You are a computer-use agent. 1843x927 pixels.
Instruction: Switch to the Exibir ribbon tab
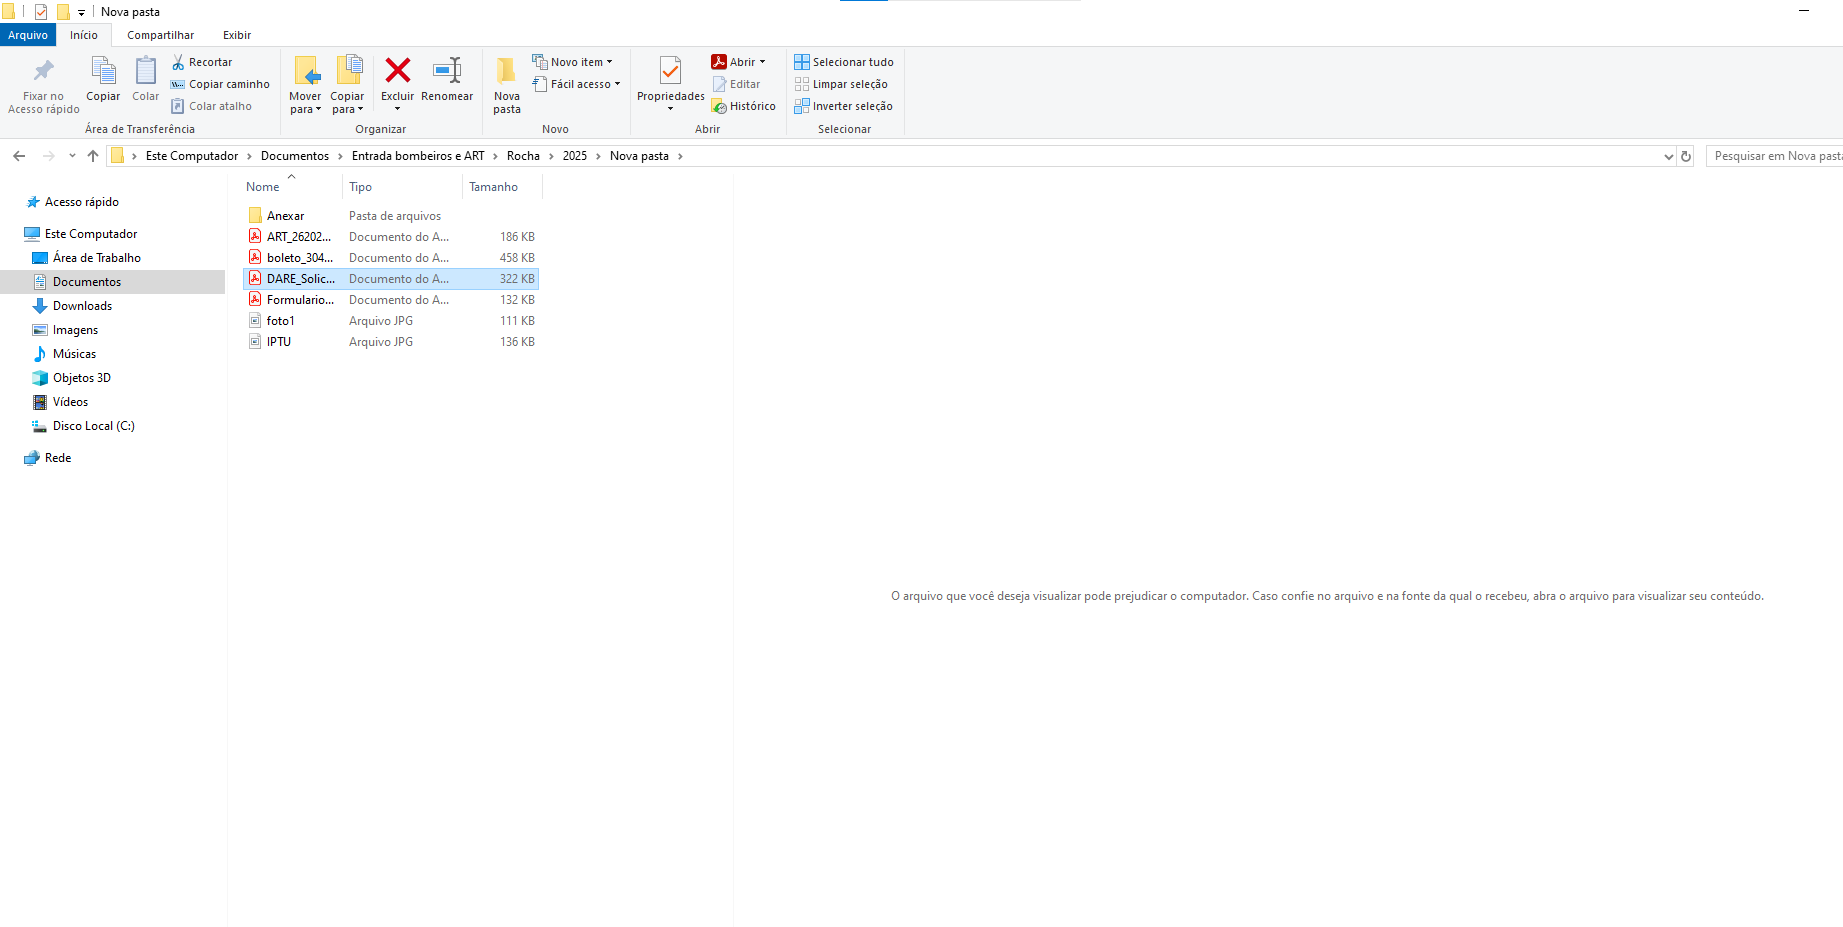click(237, 35)
